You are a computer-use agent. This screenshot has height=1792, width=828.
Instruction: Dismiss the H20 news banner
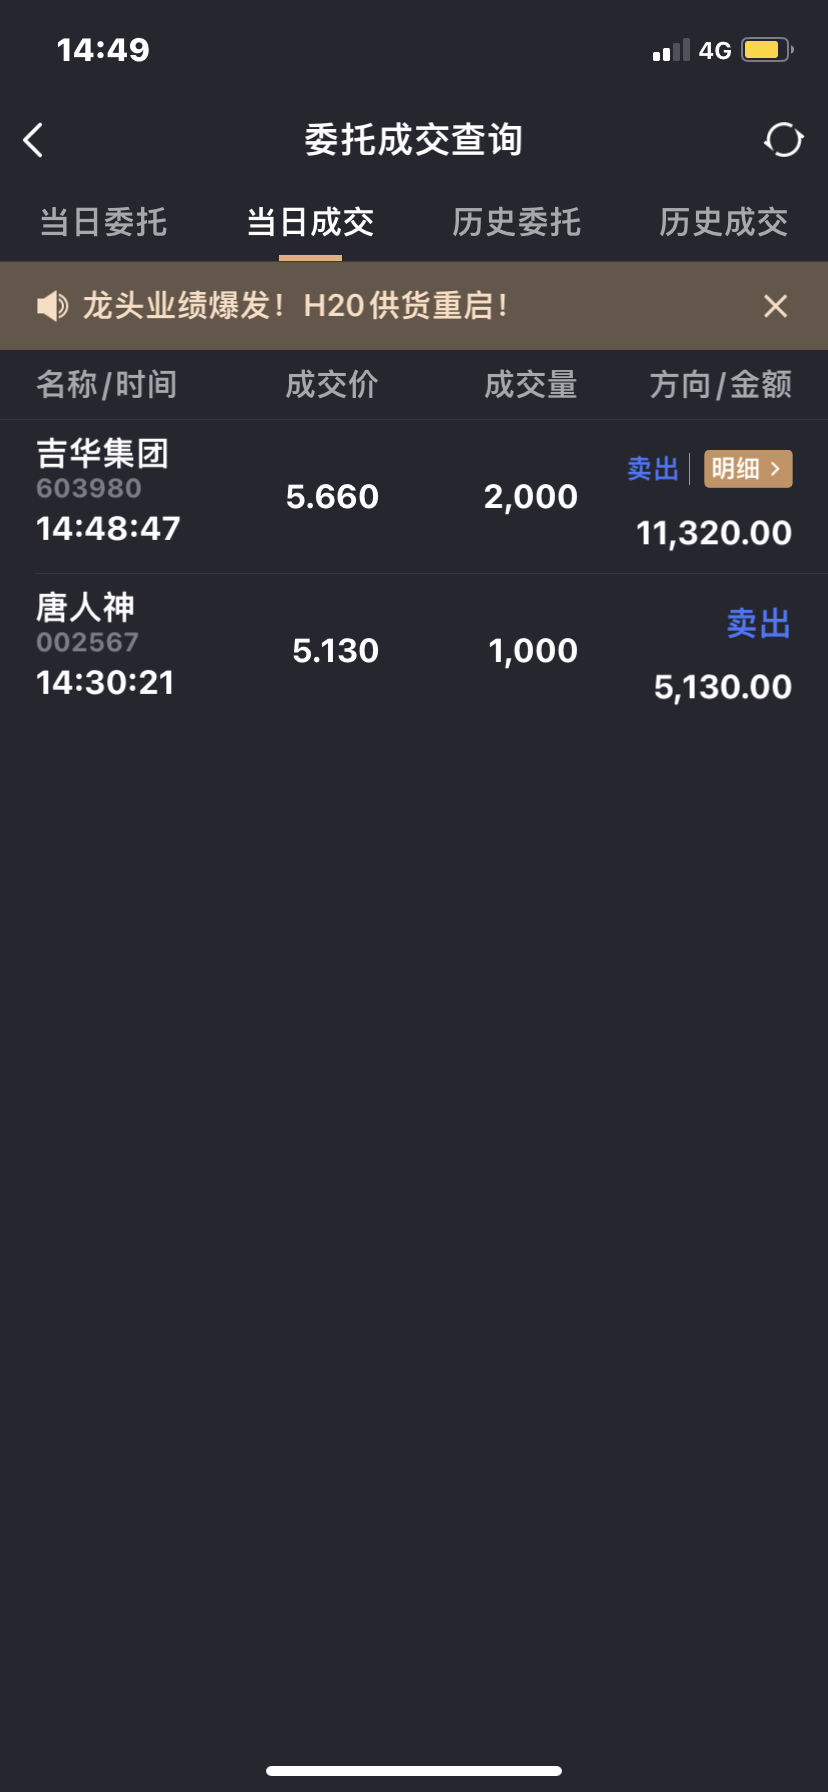(x=775, y=306)
